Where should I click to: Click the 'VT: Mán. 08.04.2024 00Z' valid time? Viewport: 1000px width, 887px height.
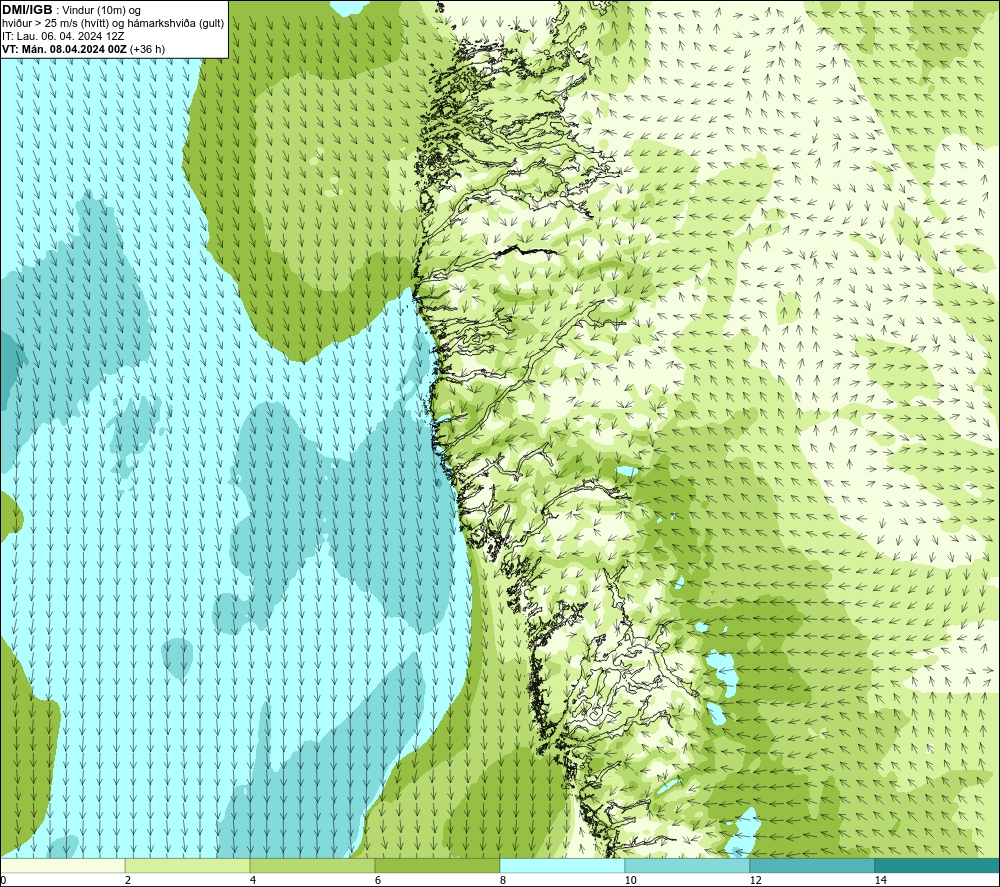click(x=64, y=49)
